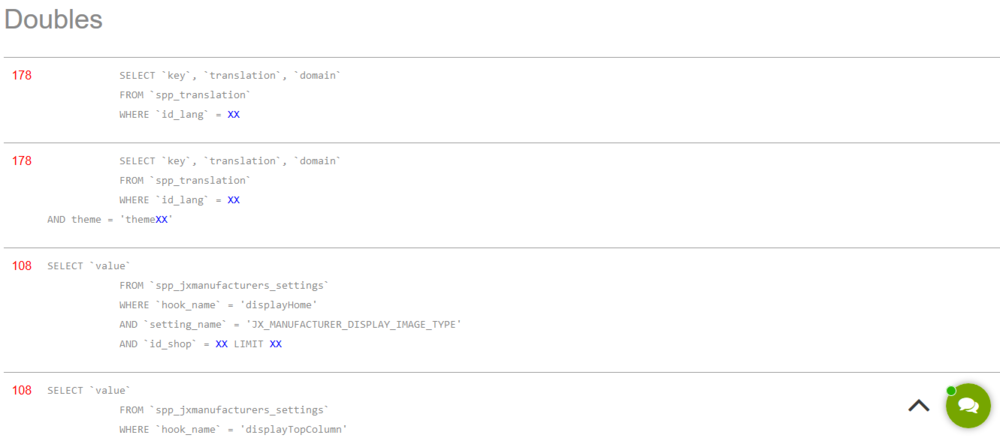Open the green live chat bubble
The height and width of the screenshot is (441, 1000).
click(x=968, y=406)
